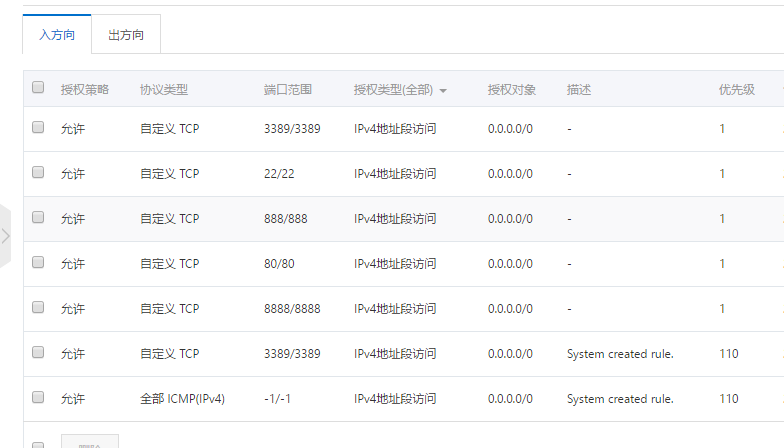Toggle the select-all checkbox in table header
Screen dimensions: 784x448
click(x=38, y=88)
